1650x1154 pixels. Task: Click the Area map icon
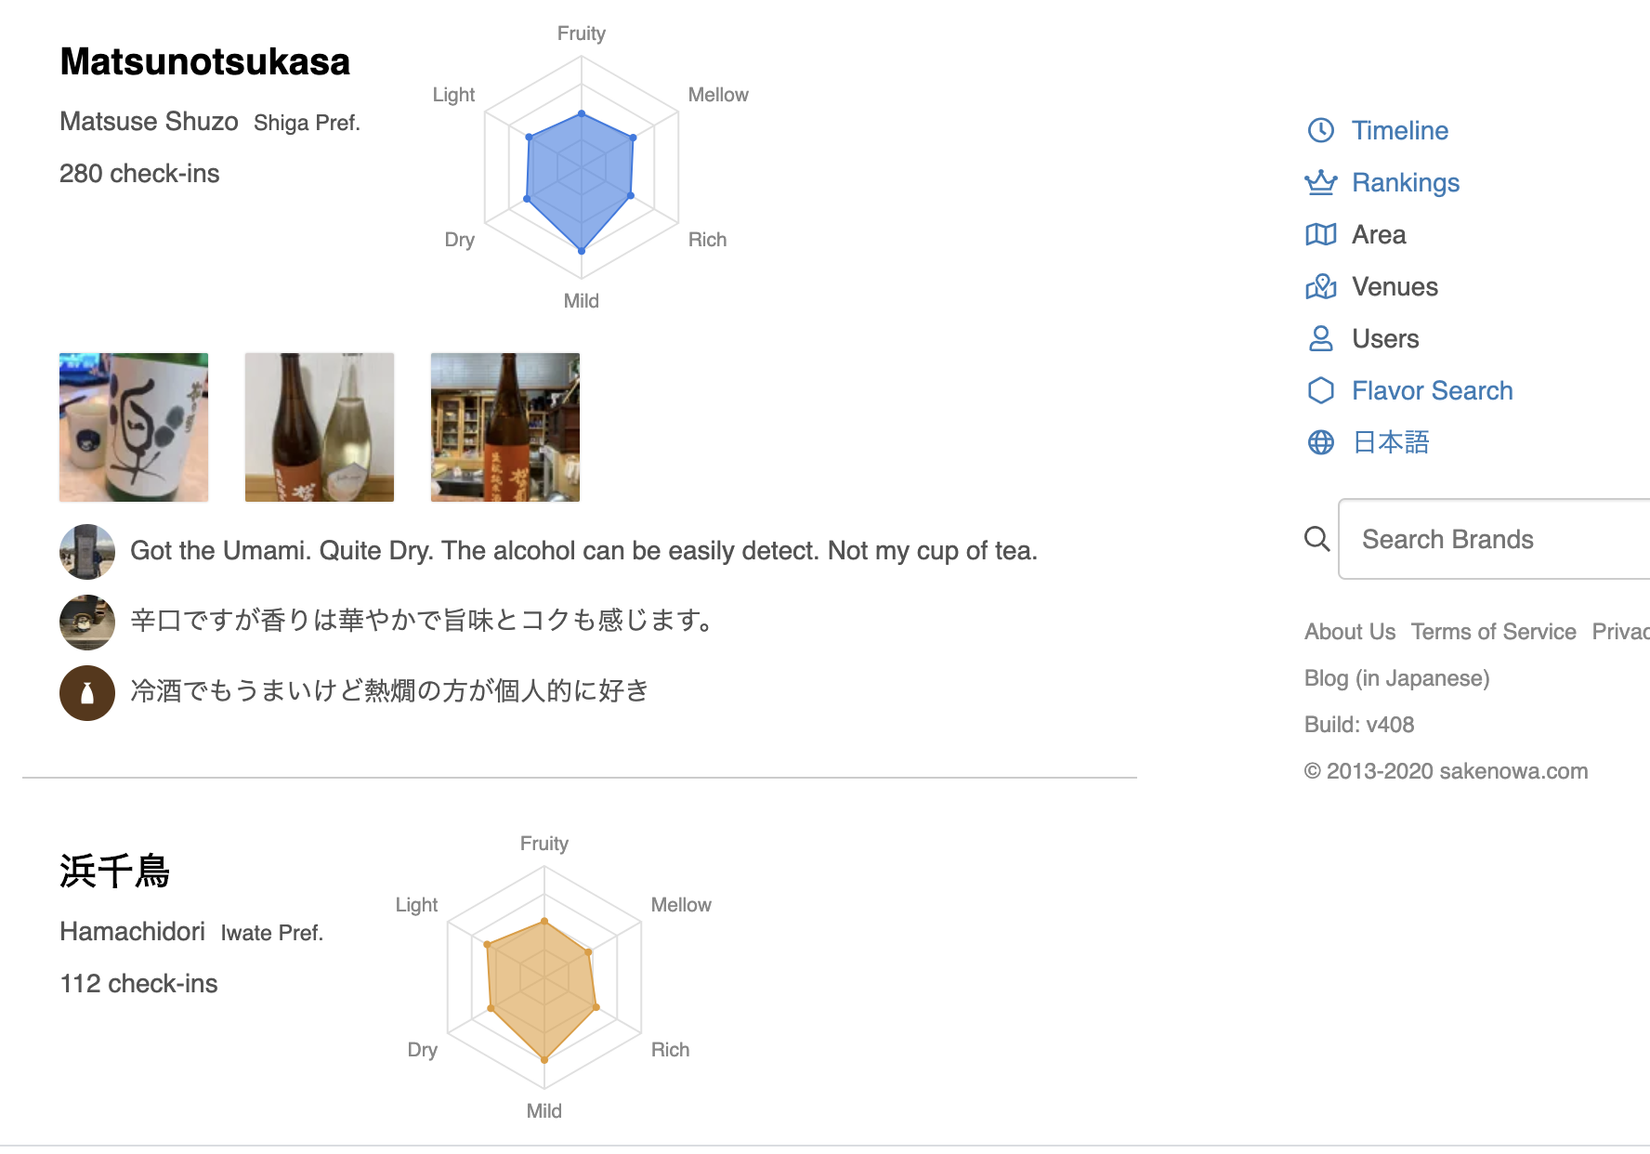(x=1320, y=234)
